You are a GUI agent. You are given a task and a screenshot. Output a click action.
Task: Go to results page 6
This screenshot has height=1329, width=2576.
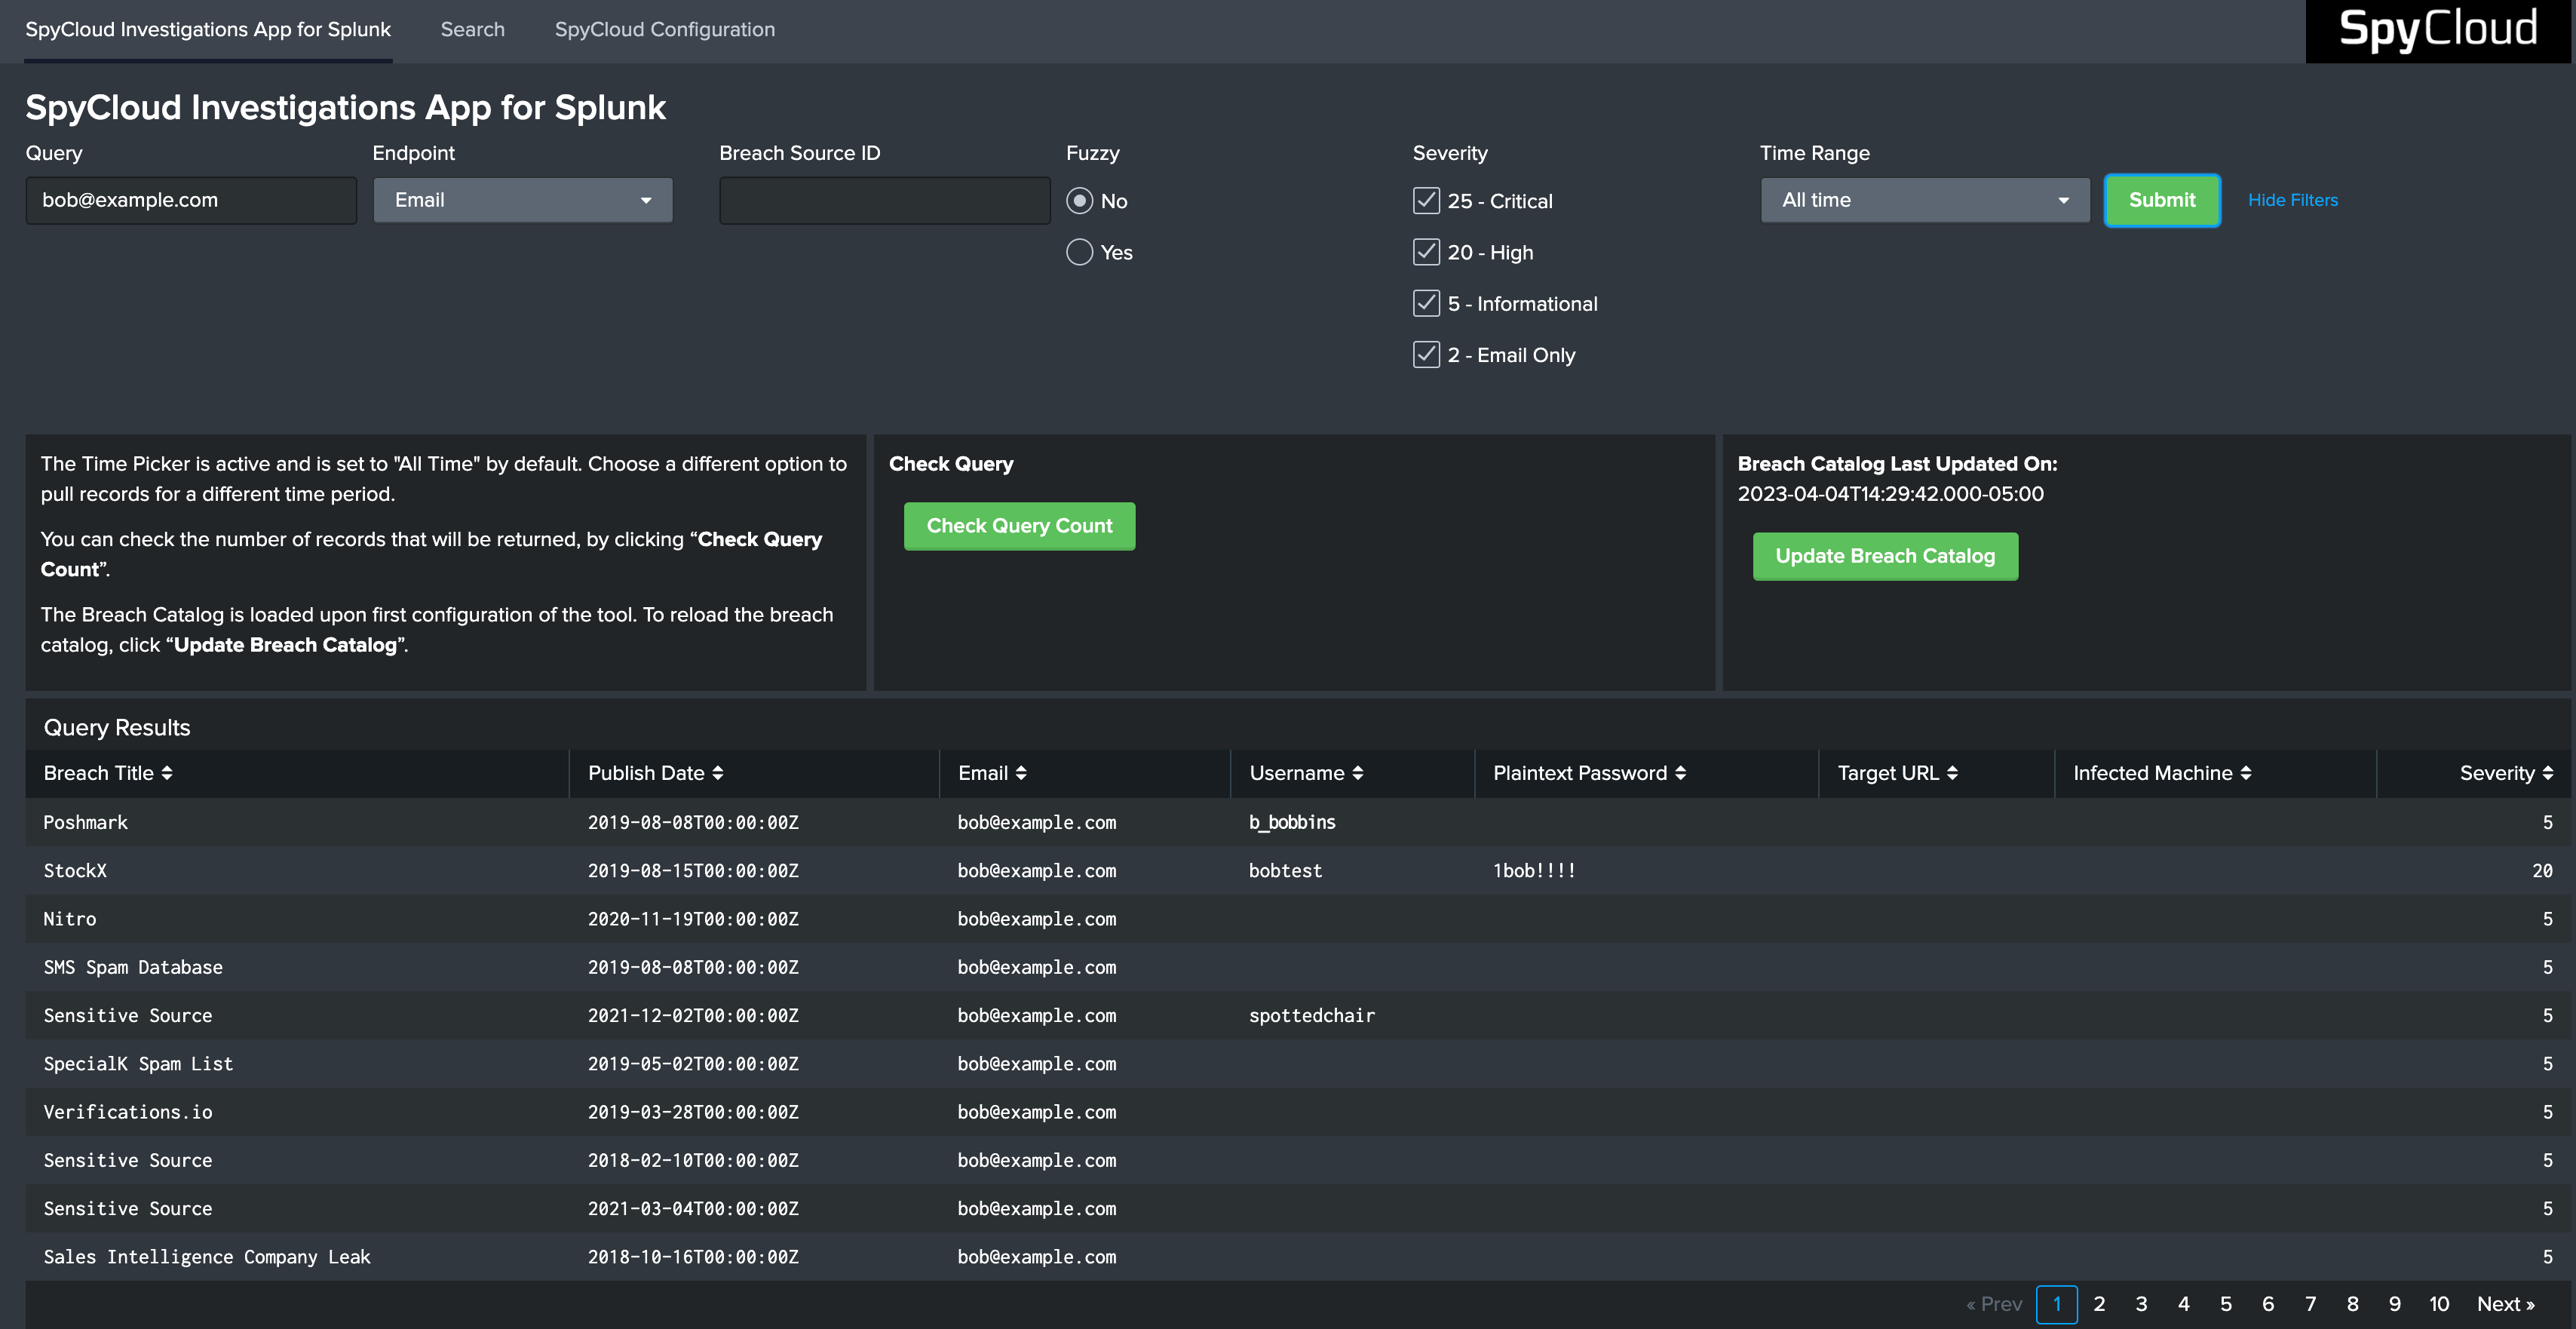tap(2268, 1304)
